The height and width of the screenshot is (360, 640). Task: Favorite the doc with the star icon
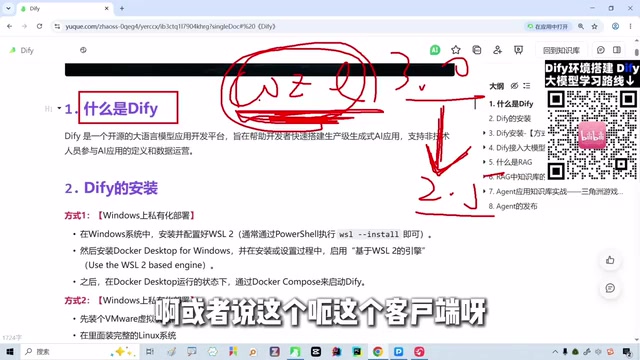pos(456,50)
